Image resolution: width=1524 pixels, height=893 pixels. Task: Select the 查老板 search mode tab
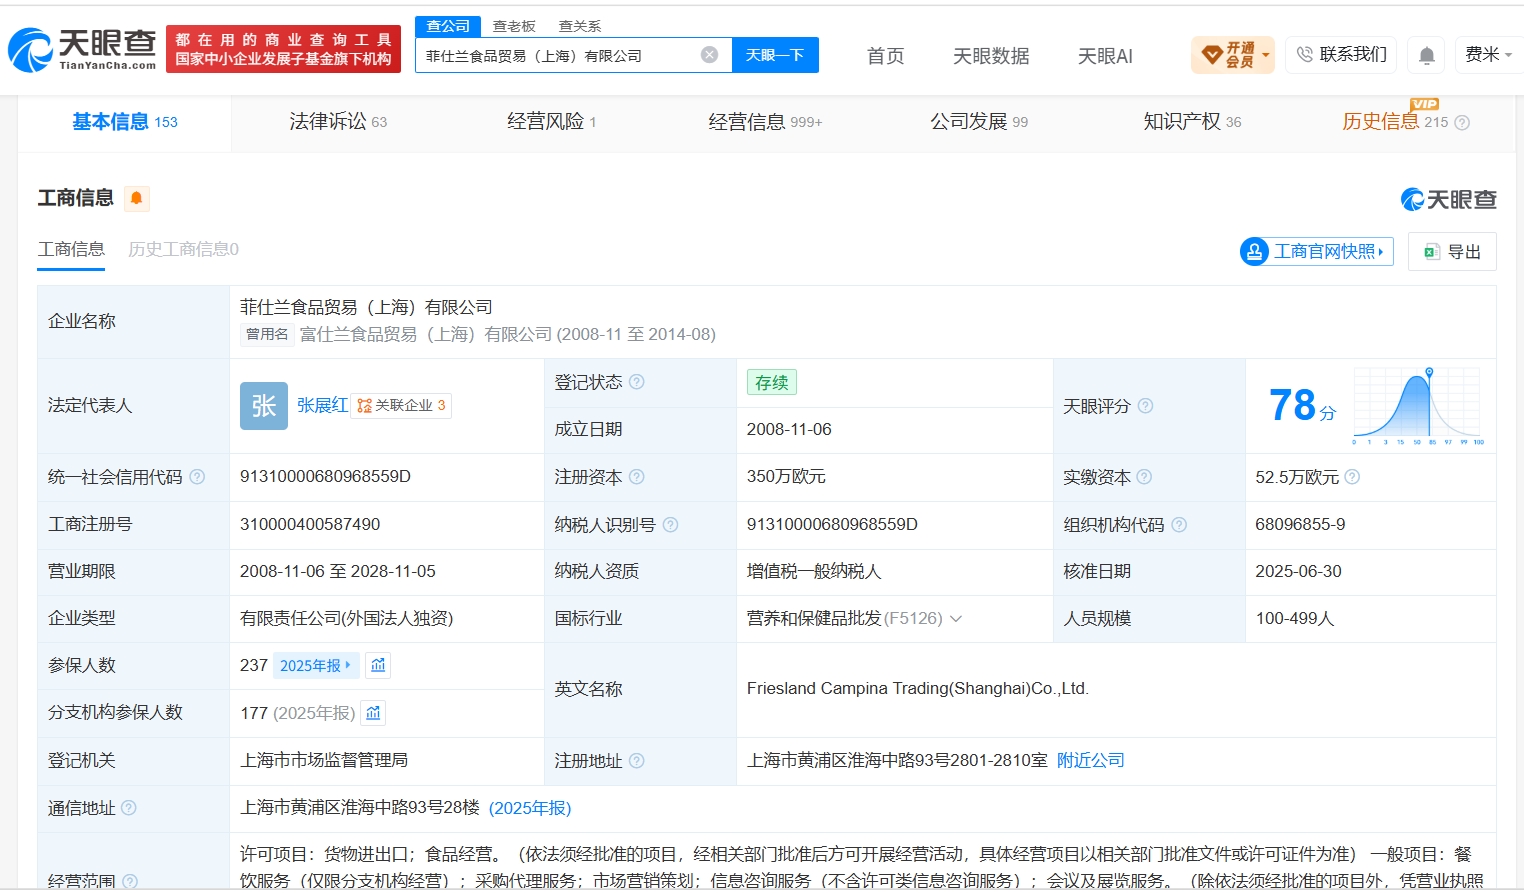click(514, 26)
